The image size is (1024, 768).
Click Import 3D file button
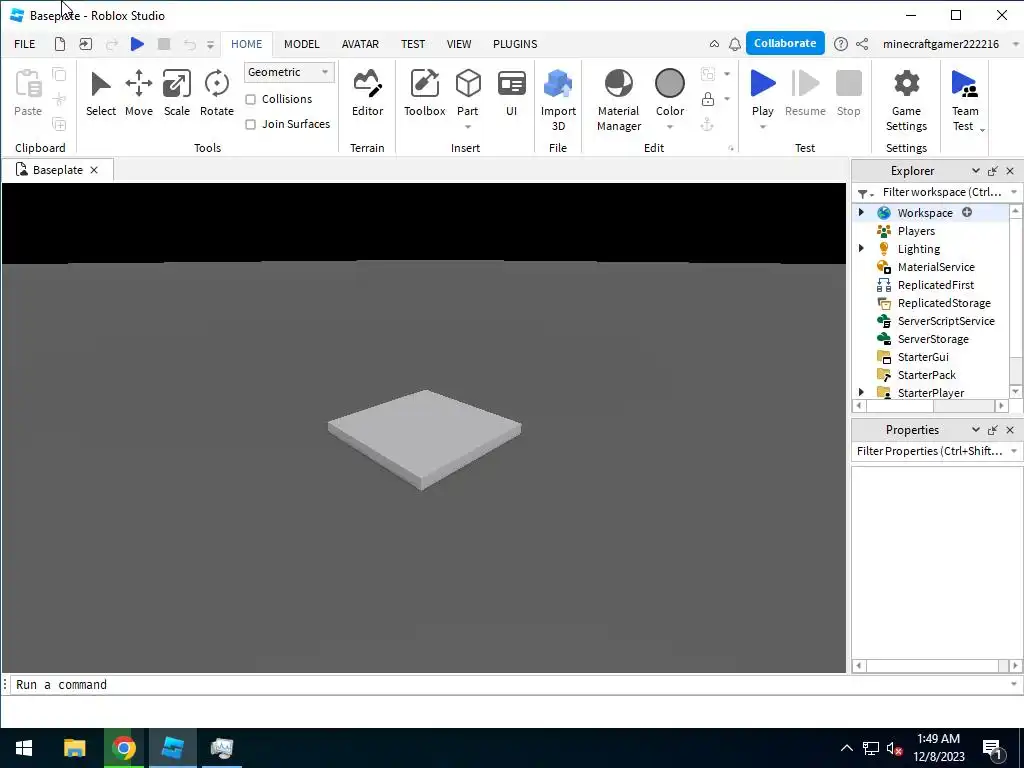[558, 100]
